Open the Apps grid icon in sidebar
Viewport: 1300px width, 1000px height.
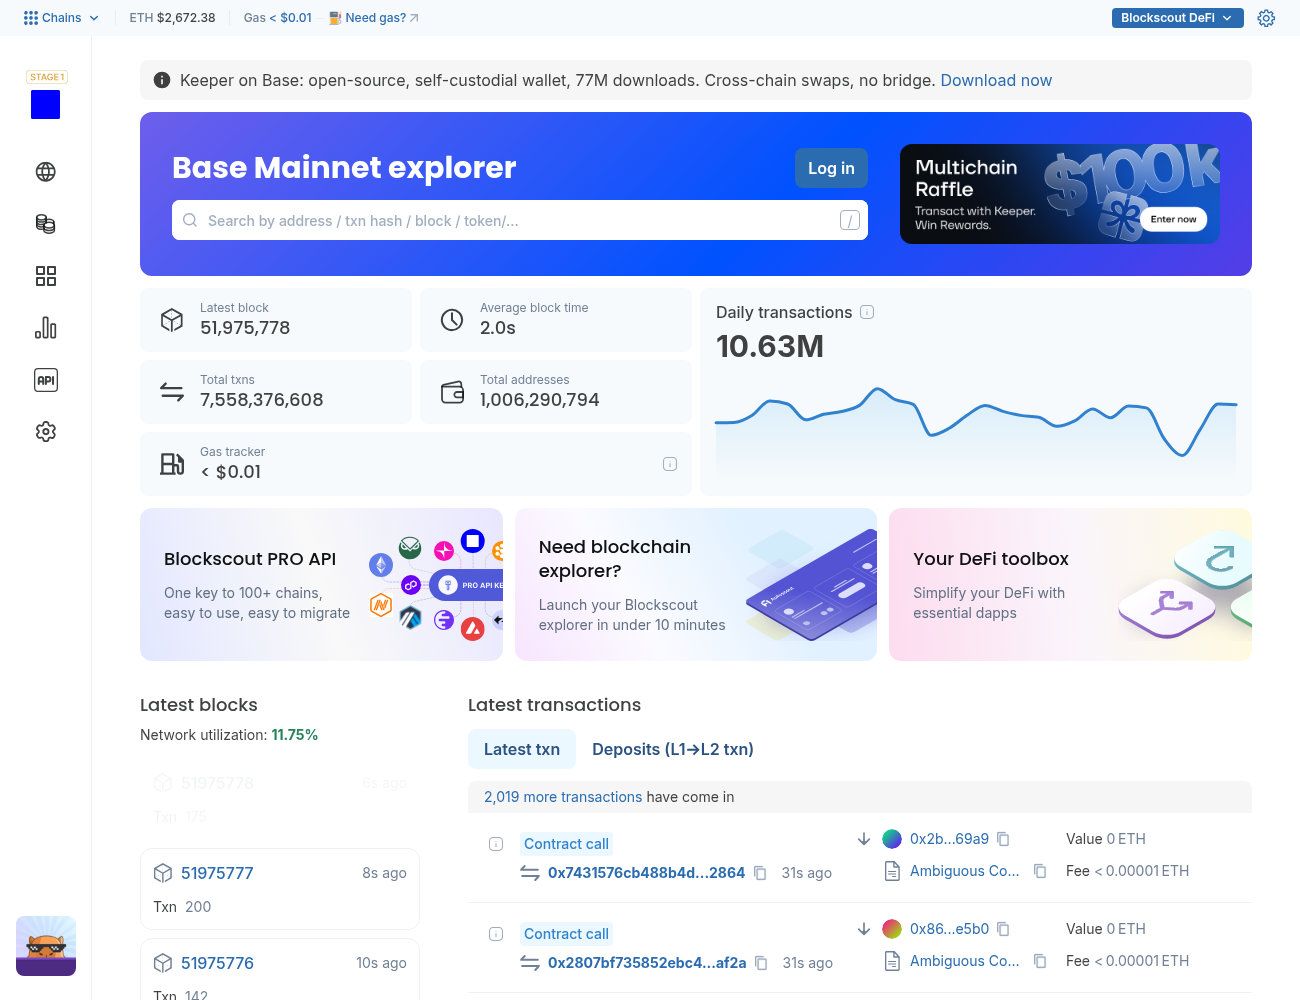click(46, 276)
